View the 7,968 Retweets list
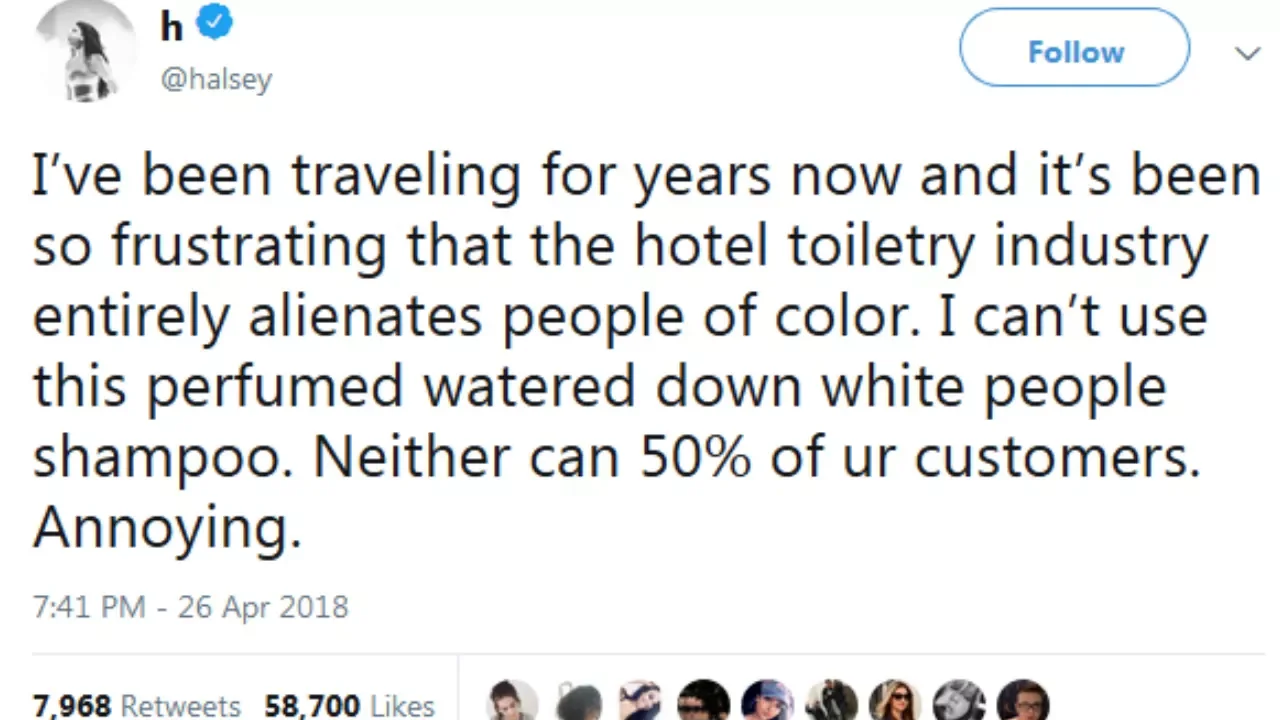Screen dimensions: 1280x720 pos(136,706)
